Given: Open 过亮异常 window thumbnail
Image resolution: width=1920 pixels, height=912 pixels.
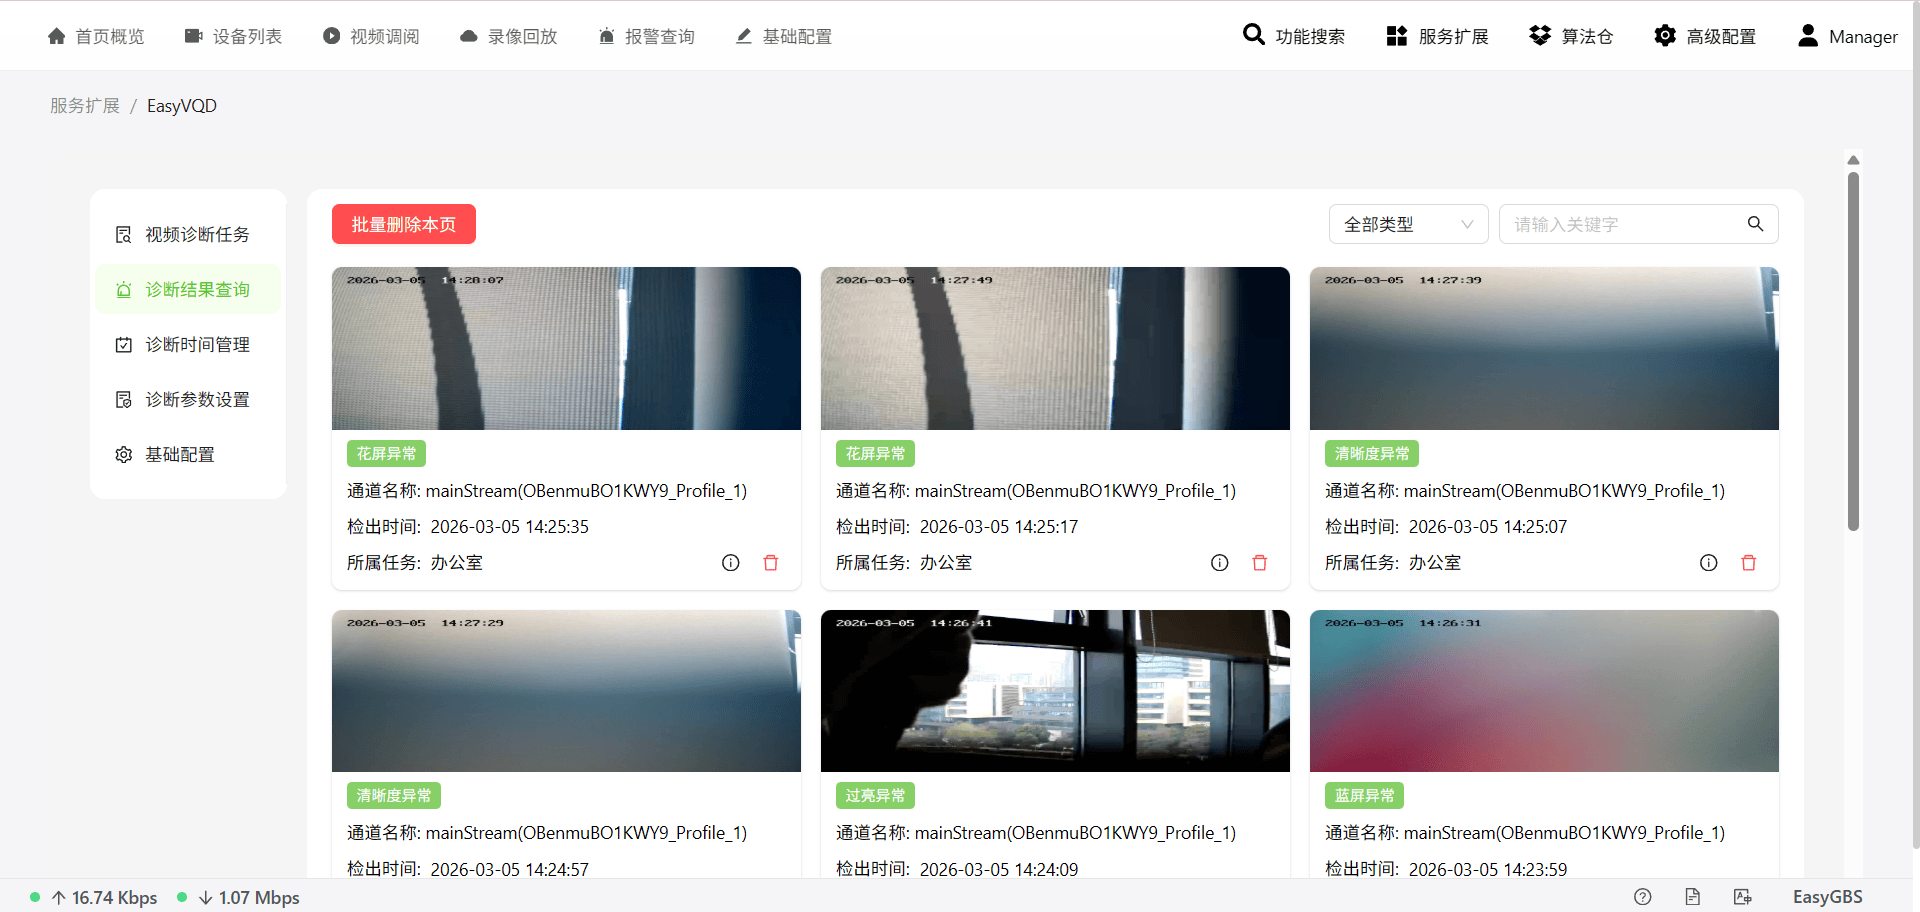Looking at the screenshot, I should click(1055, 691).
